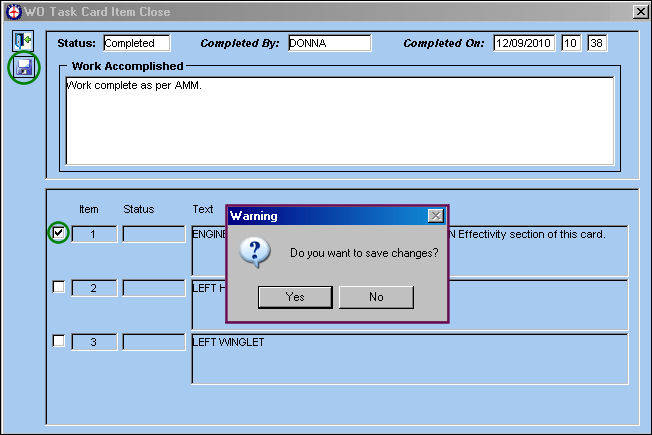Click the status field of item 1
652x435 pixels.
(x=154, y=234)
